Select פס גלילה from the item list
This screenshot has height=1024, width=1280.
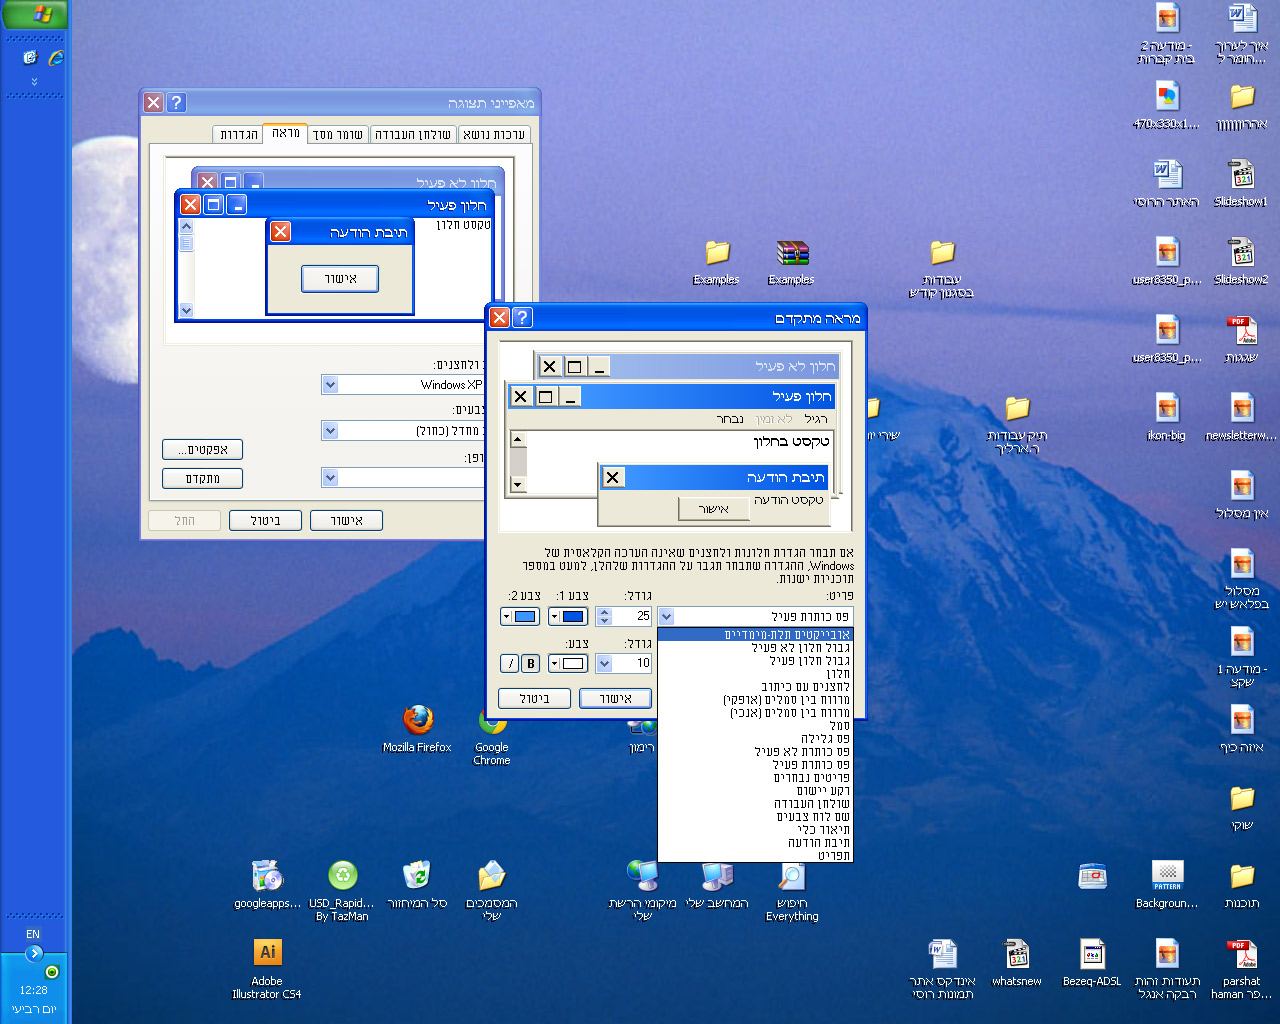click(825, 738)
